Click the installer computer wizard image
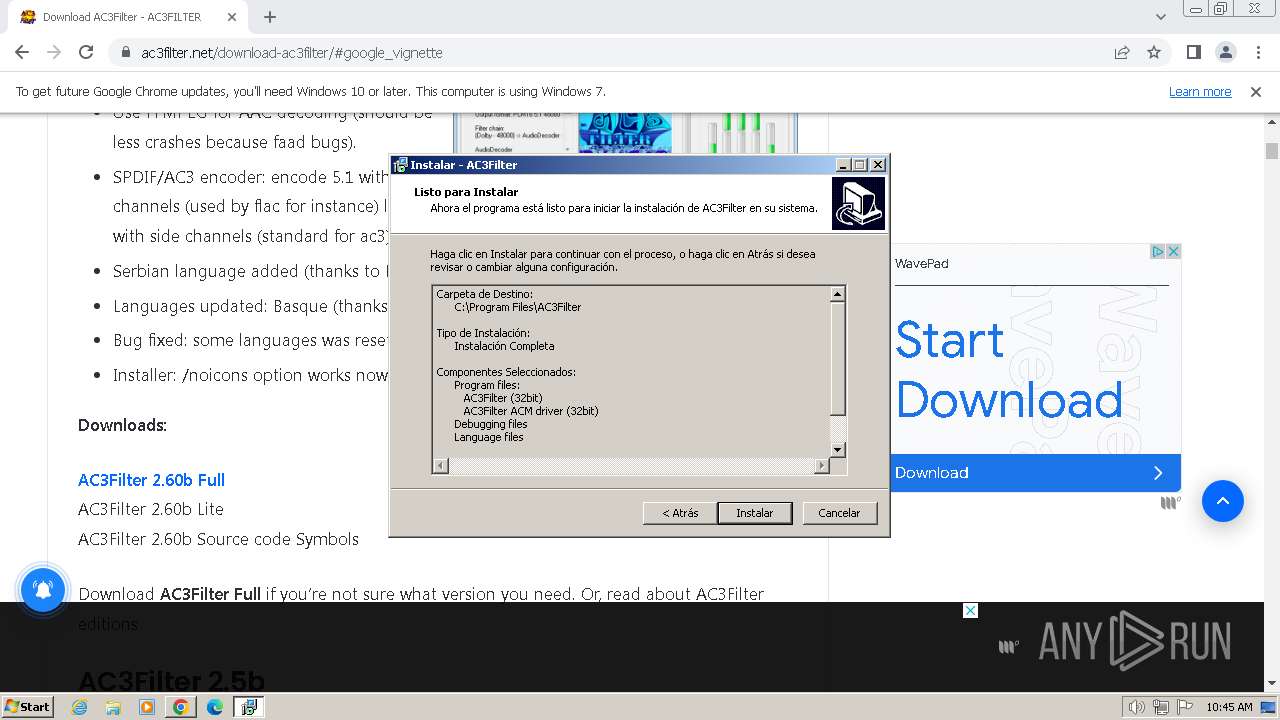Image resolution: width=1280 pixels, height=720 pixels. click(x=858, y=204)
